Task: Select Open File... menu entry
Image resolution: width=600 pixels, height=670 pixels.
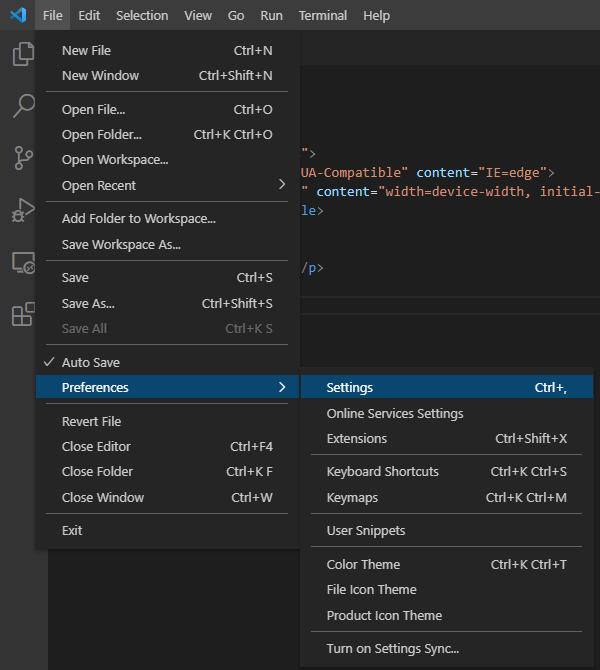Action: (x=167, y=109)
